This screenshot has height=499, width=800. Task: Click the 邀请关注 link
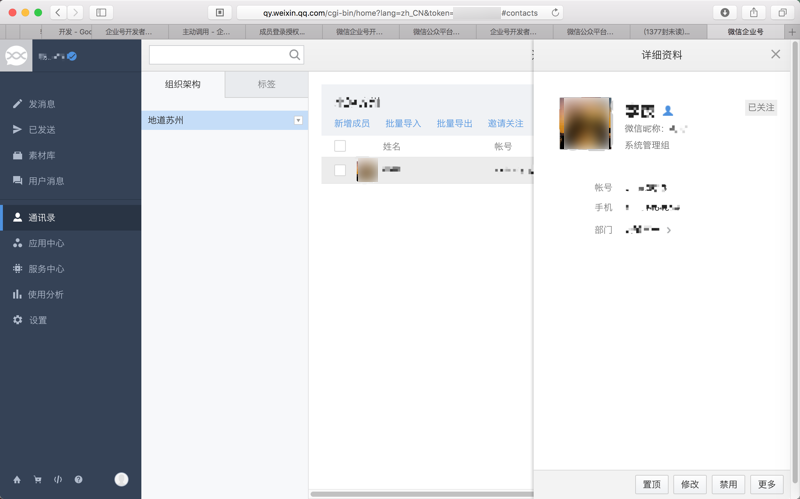coord(505,123)
